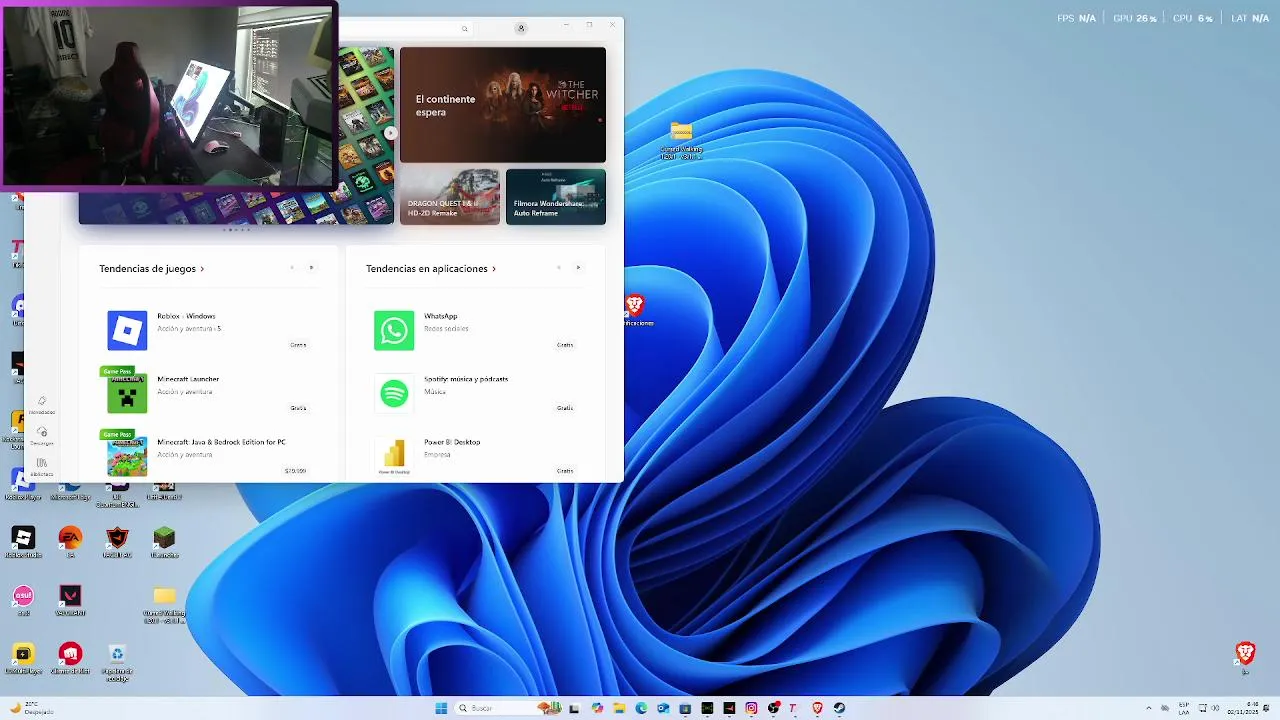The width and height of the screenshot is (1280, 720).
Task: Click price button for Minecraft Java & Bedrock
Action: (295, 471)
